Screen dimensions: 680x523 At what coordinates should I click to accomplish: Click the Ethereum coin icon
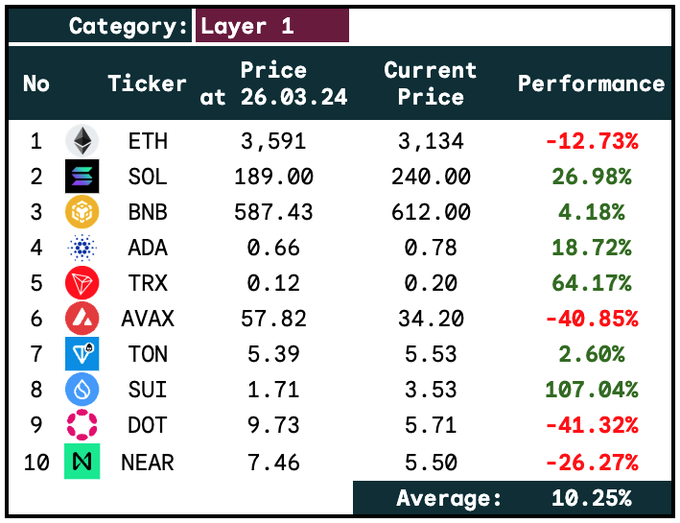pyautogui.click(x=81, y=141)
